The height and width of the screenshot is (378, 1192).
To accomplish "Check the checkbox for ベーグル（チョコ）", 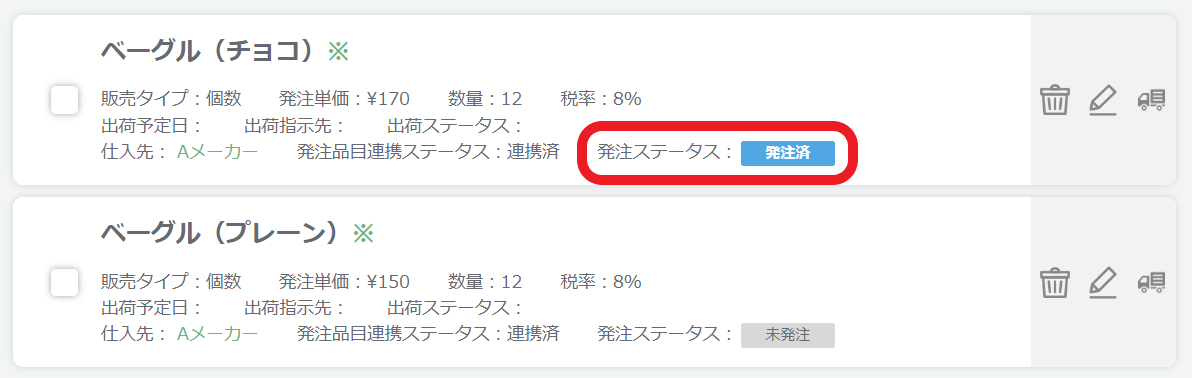I will (65, 100).
